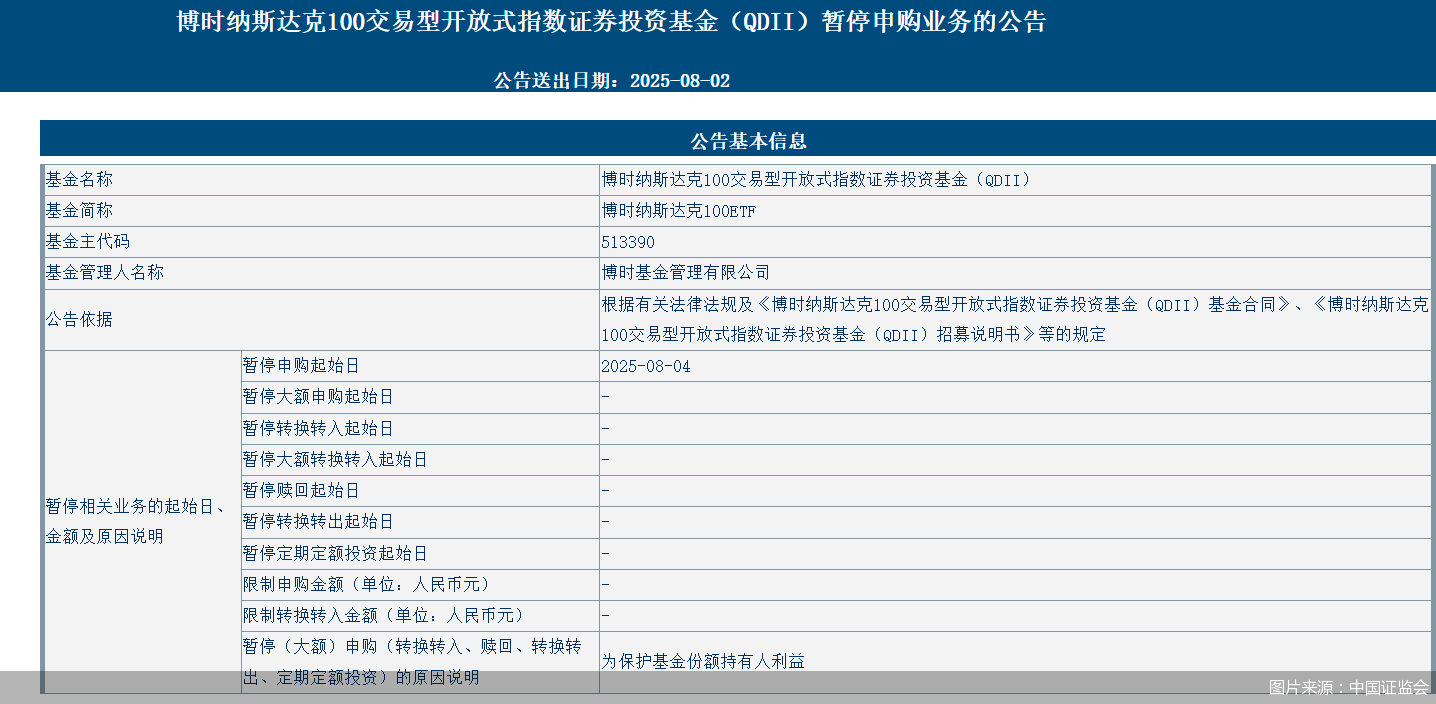Click the 暂停申购起始日 row label
1436x704 pixels.
pyautogui.click(x=301, y=366)
